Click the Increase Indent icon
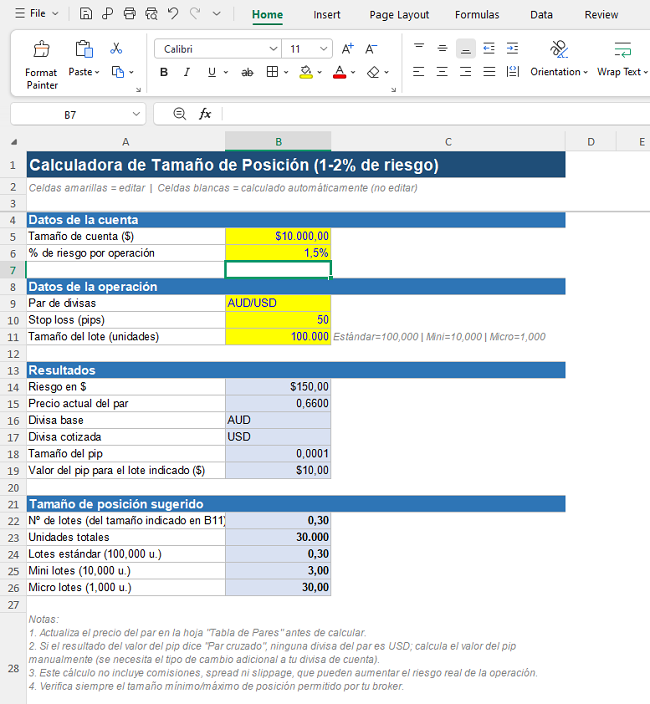650x704 pixels. 512,48
